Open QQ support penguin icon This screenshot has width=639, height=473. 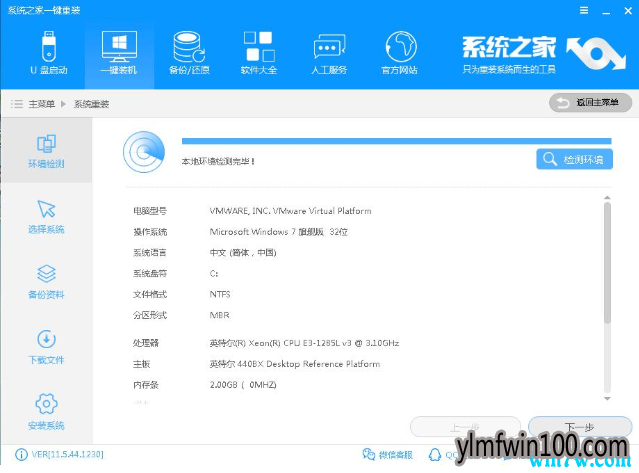click(435, 455)
